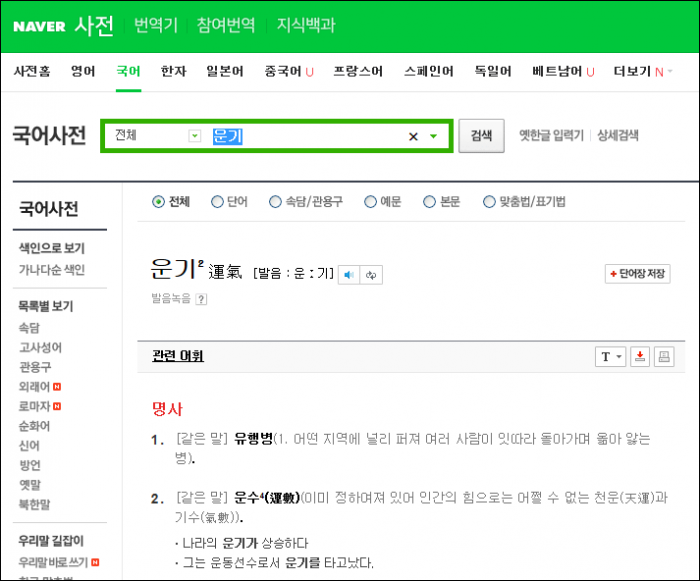Image resolution: width=700 pixels, height=581 pixels.
Task: Click inside the 운기 search input field
Action: tap(308, 136)
